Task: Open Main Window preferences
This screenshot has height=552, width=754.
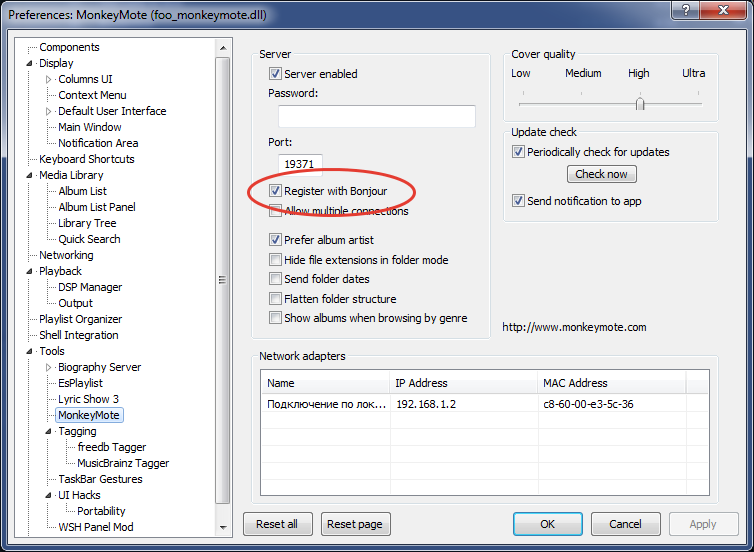Action: (89, 127)
